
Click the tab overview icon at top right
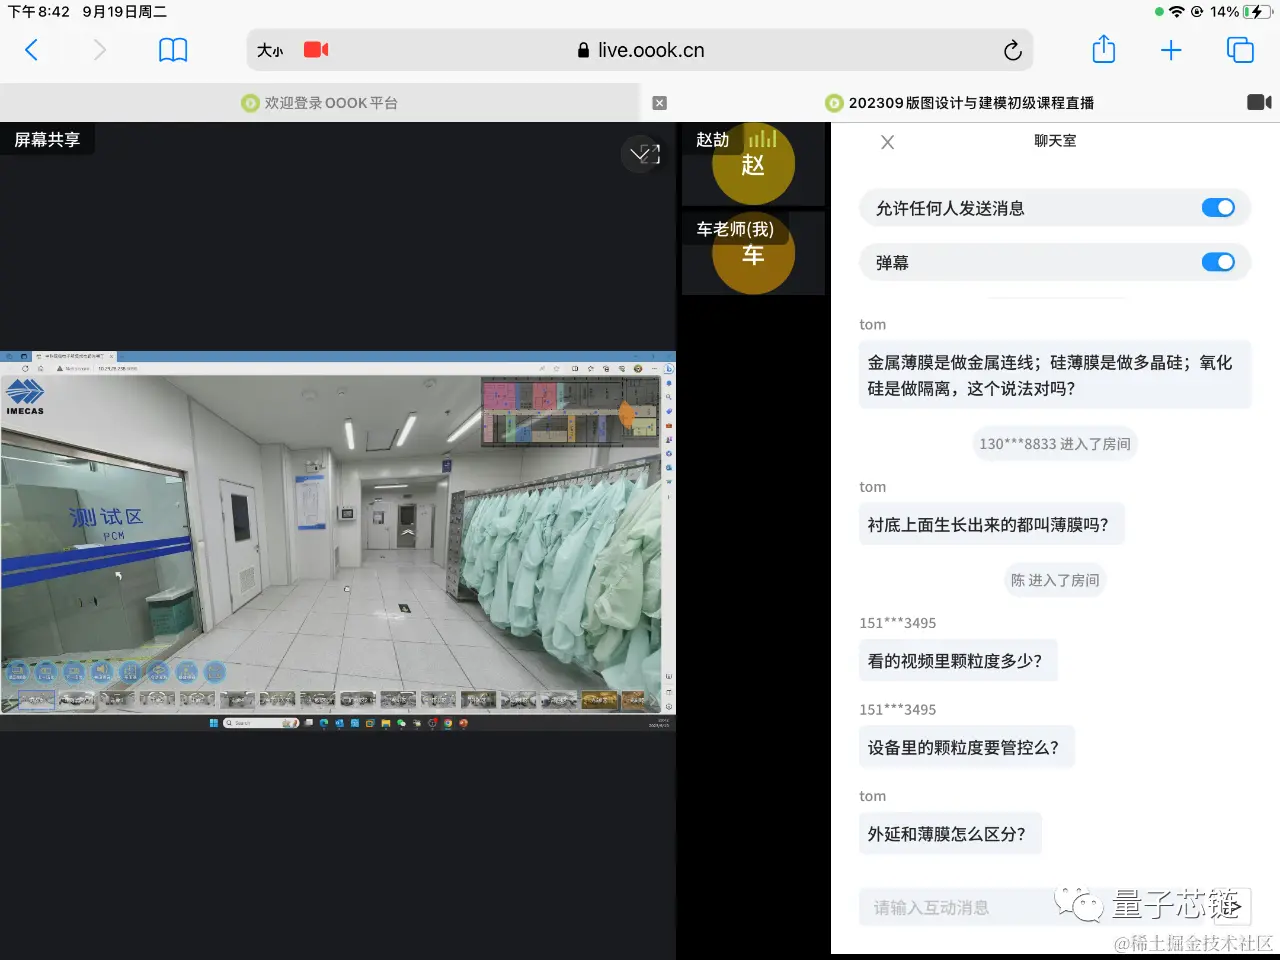(1240, 49)
